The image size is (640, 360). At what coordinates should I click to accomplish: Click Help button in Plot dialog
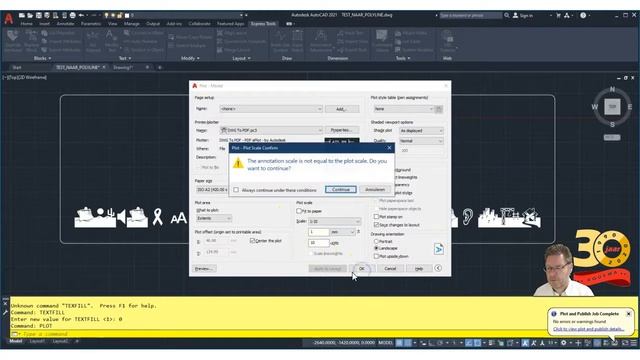point(419,269)
